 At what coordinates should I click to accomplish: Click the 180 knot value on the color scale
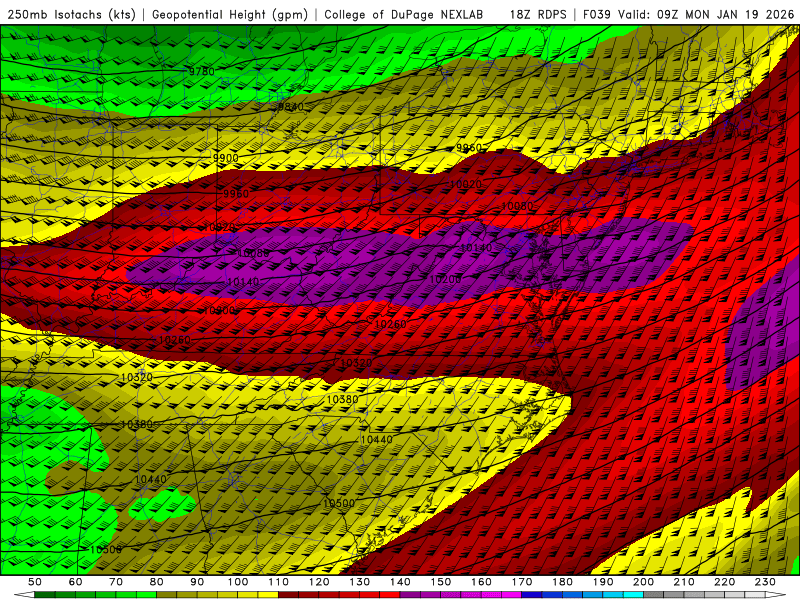[x=562, y=582]
